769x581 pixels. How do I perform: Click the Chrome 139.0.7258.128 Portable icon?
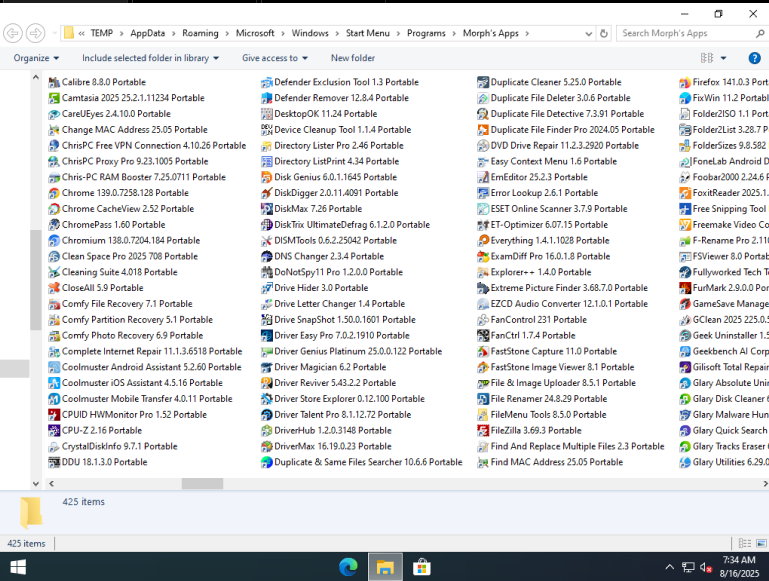pyautogui.click(x=54, y=193)
